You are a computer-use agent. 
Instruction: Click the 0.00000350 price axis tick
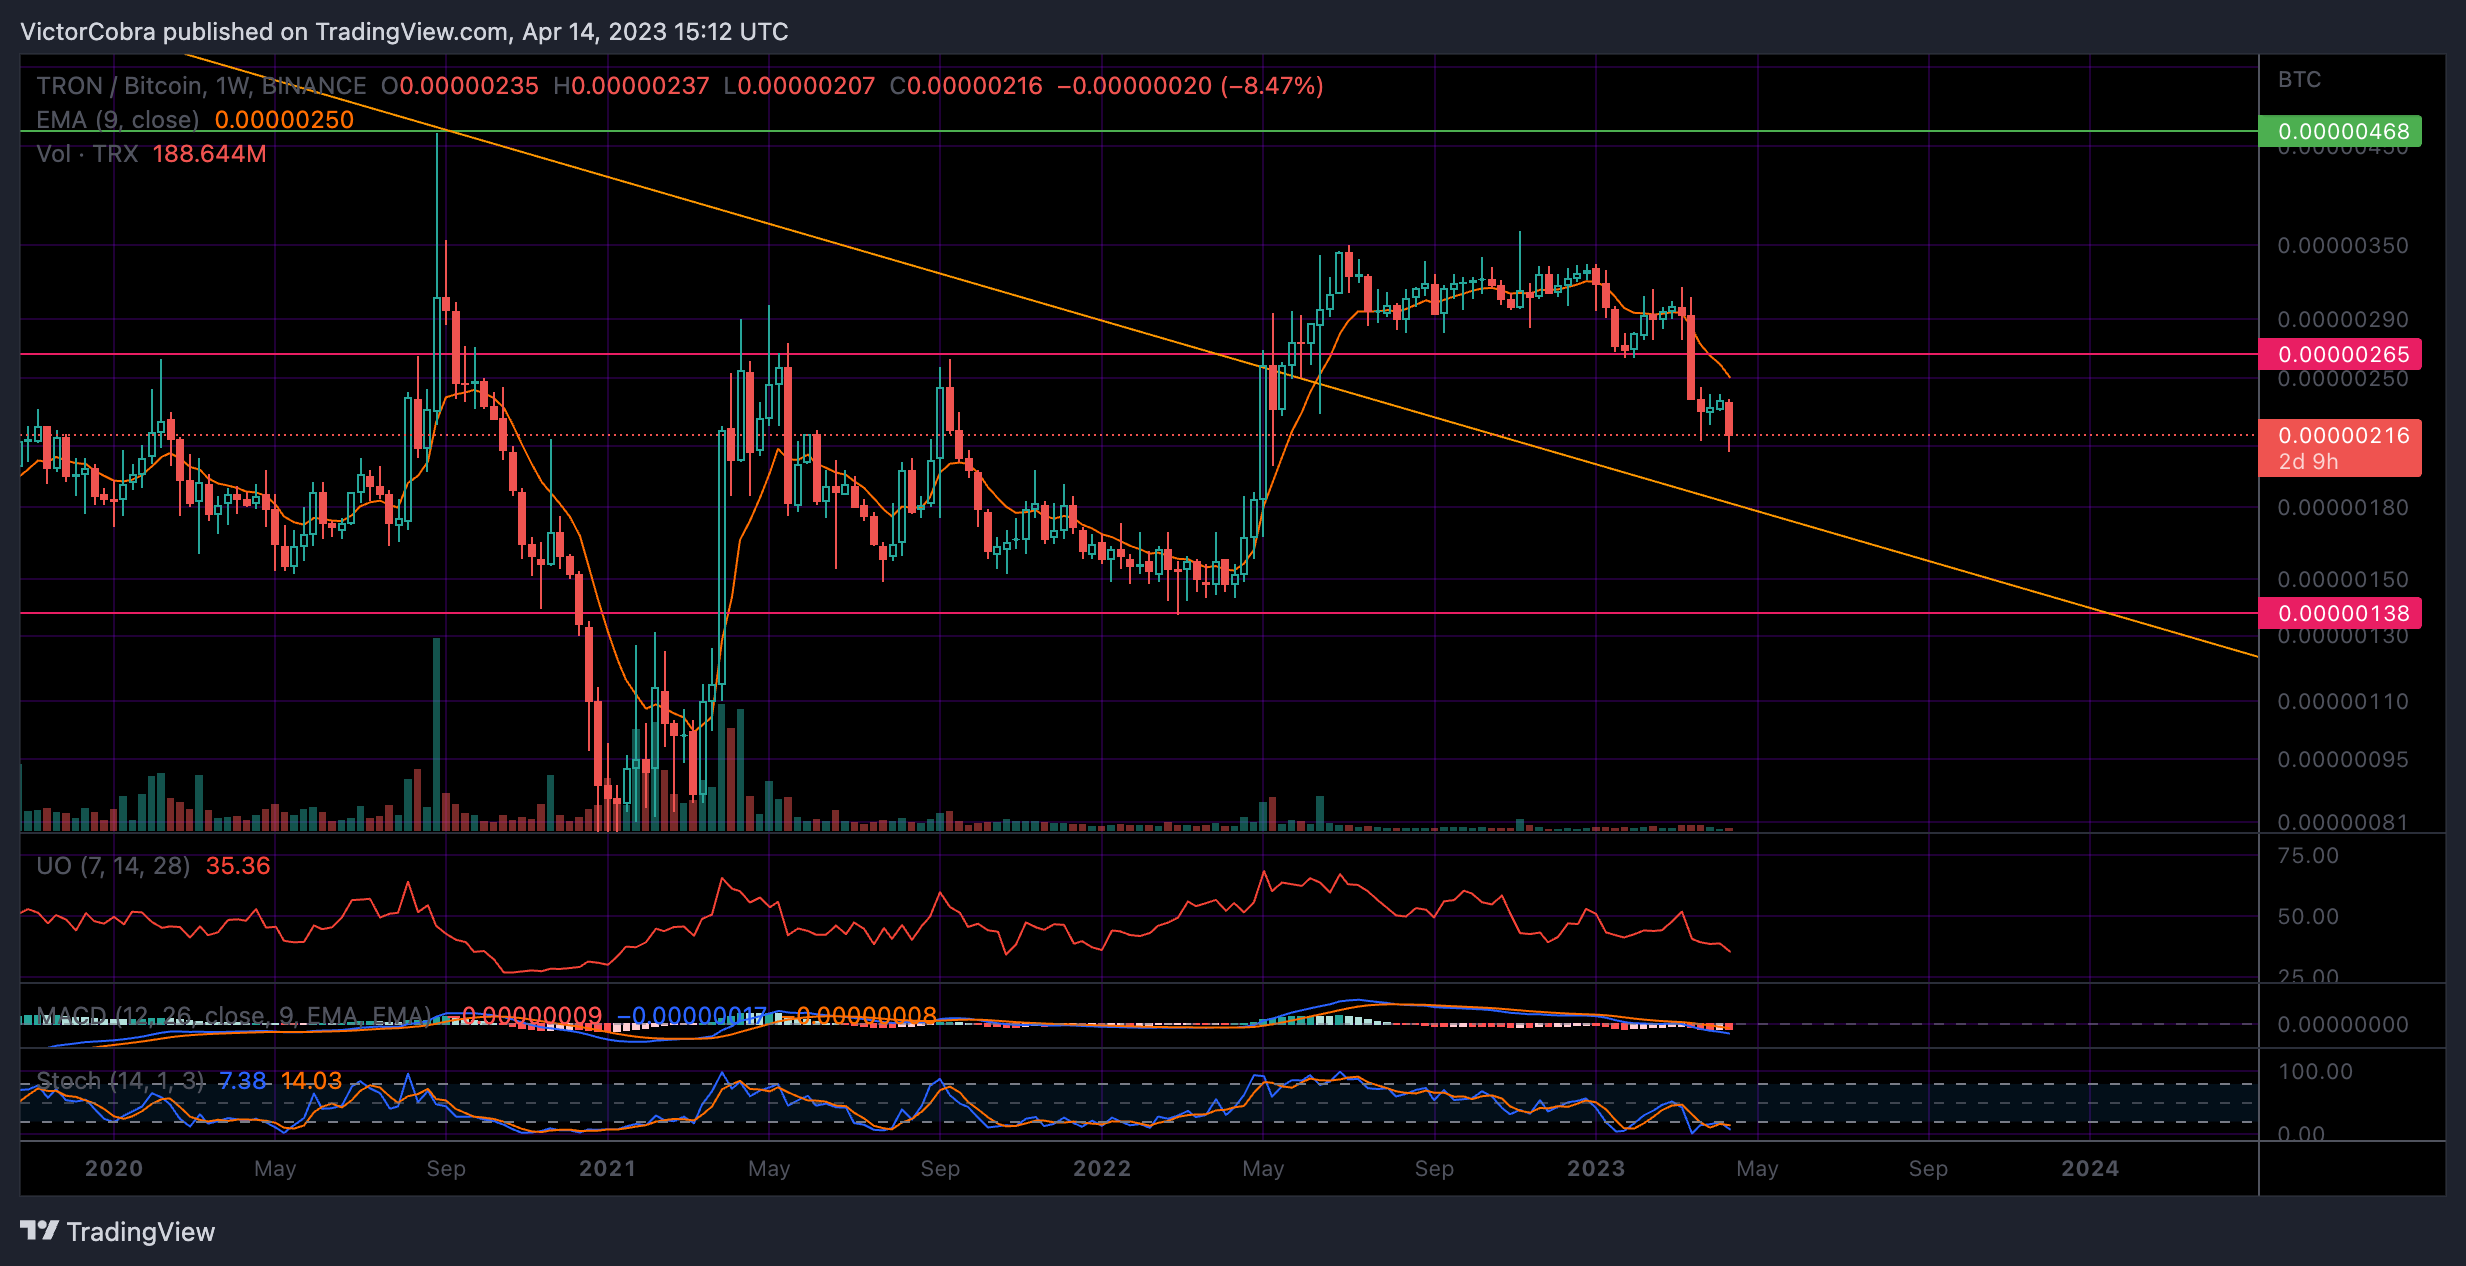click(x=2343, y=245)
